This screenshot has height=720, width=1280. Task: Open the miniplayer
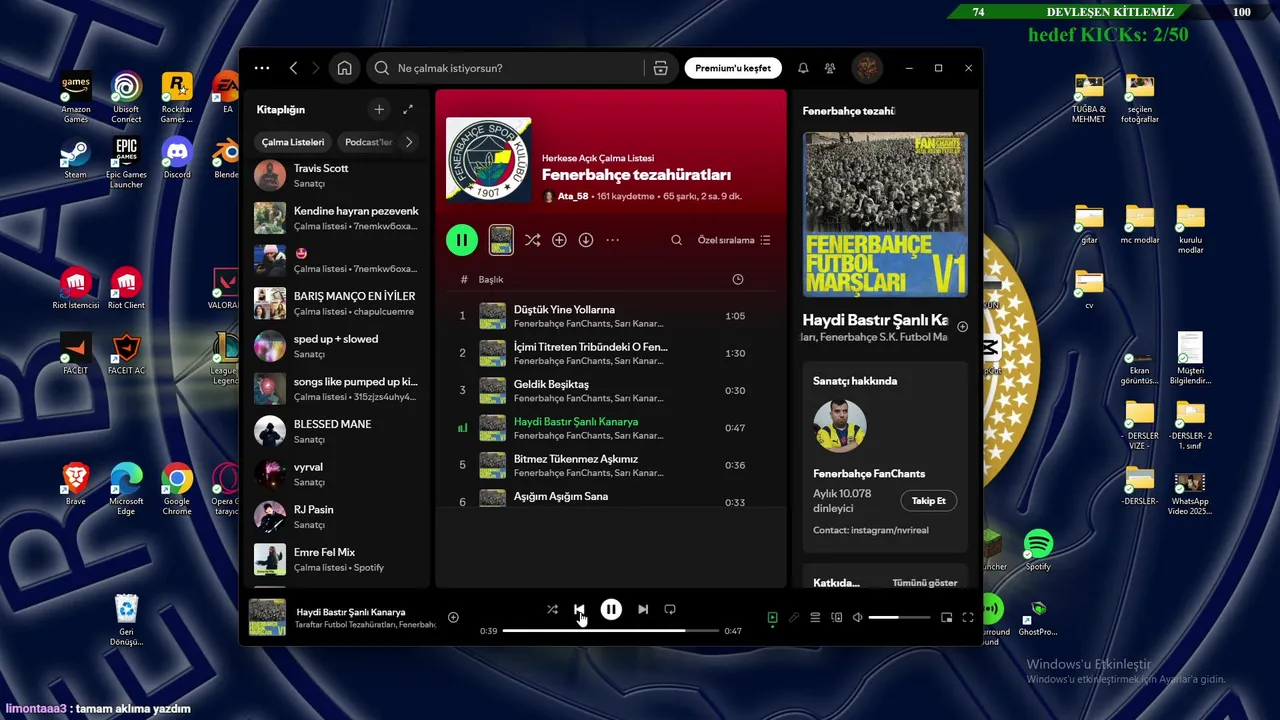(946, 618)
